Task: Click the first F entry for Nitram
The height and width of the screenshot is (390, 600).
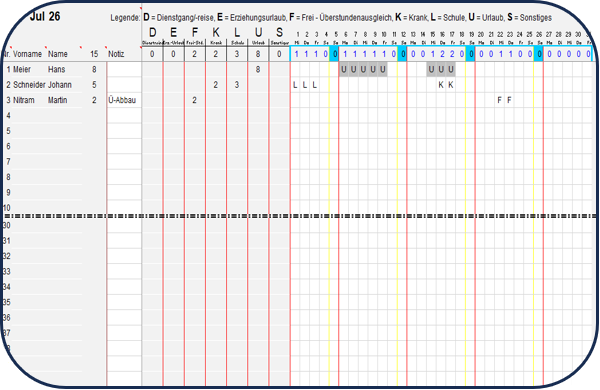Action: coord(499,100)
